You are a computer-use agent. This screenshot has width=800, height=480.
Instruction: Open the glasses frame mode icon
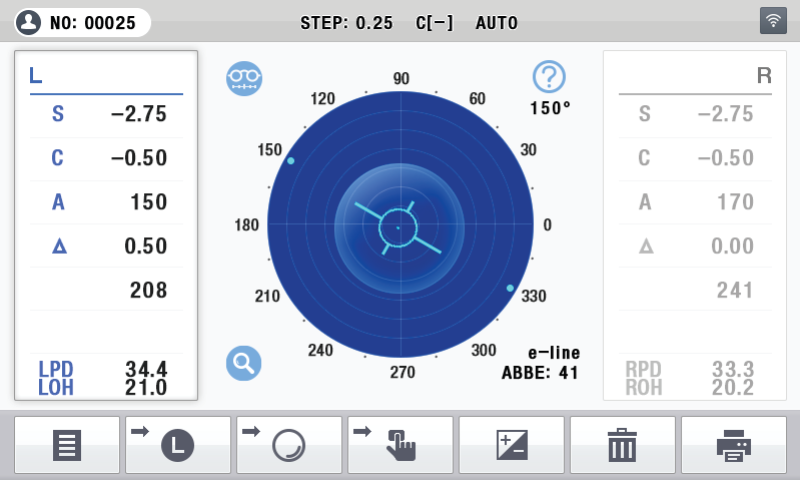(244, 77)
